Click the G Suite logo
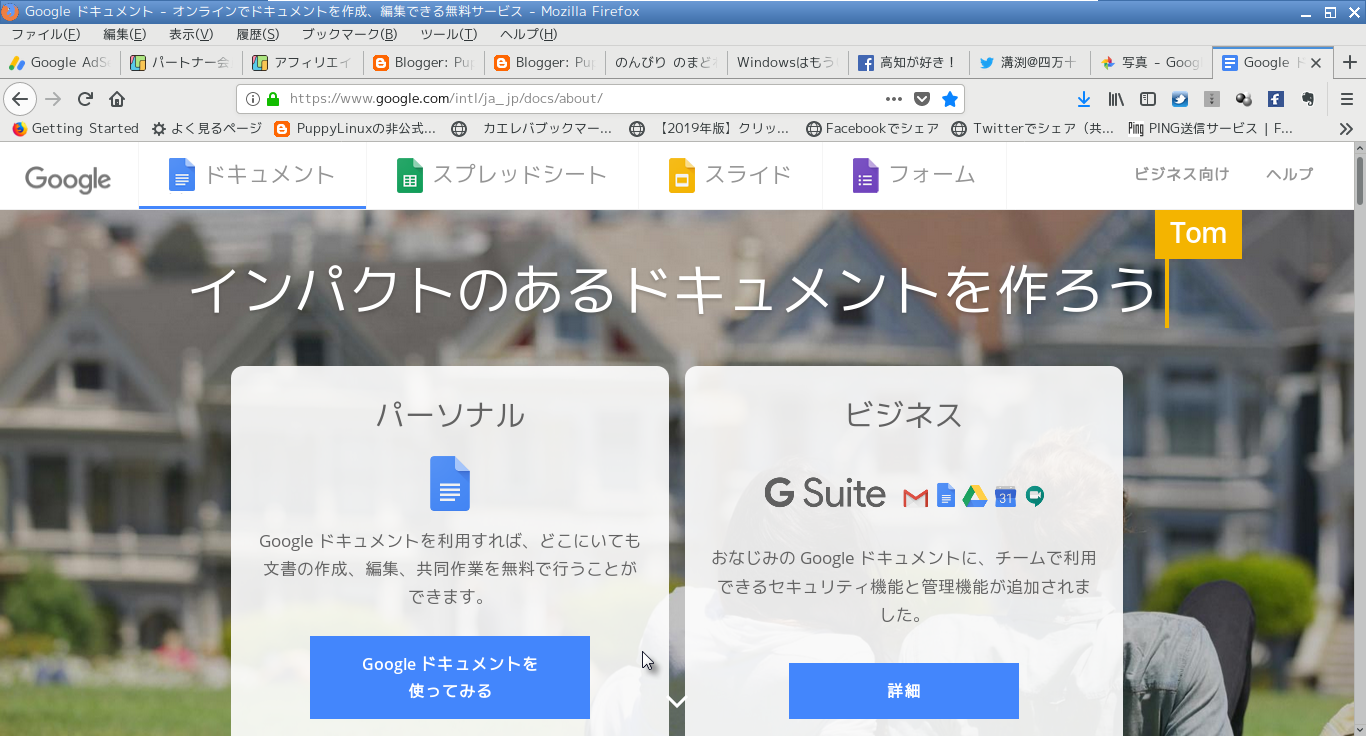 click(825, 493)
